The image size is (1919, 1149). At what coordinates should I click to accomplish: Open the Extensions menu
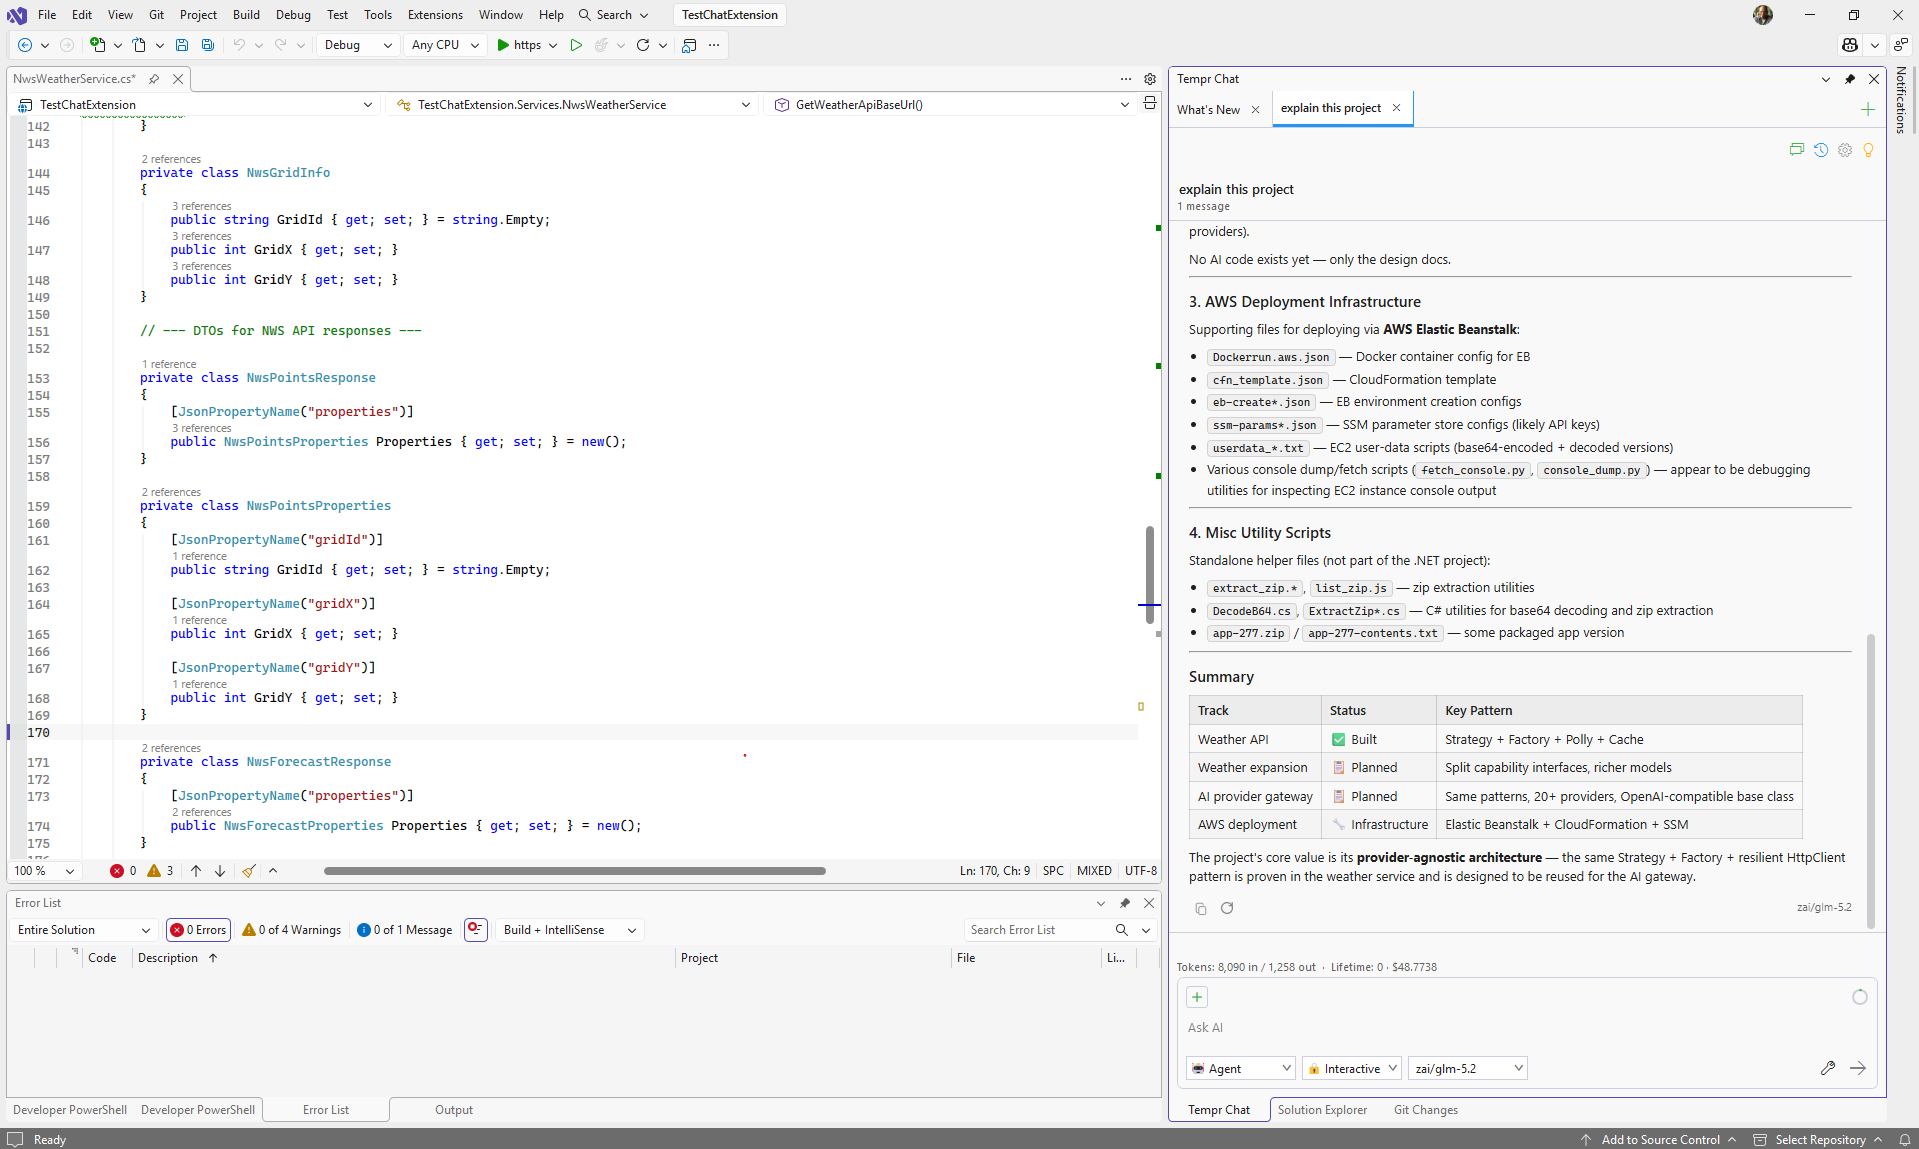pyautogui.click(x=435, y=15)
